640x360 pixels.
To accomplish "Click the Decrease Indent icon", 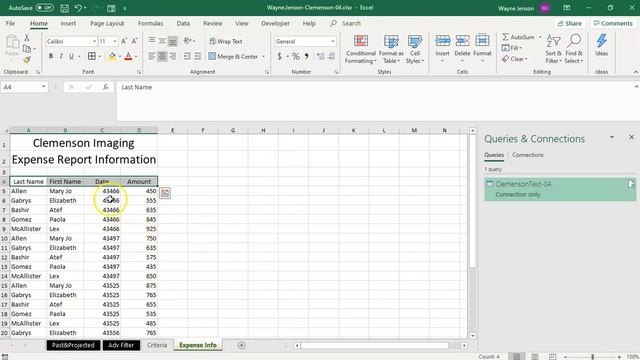I will click(x=187, y=56).
